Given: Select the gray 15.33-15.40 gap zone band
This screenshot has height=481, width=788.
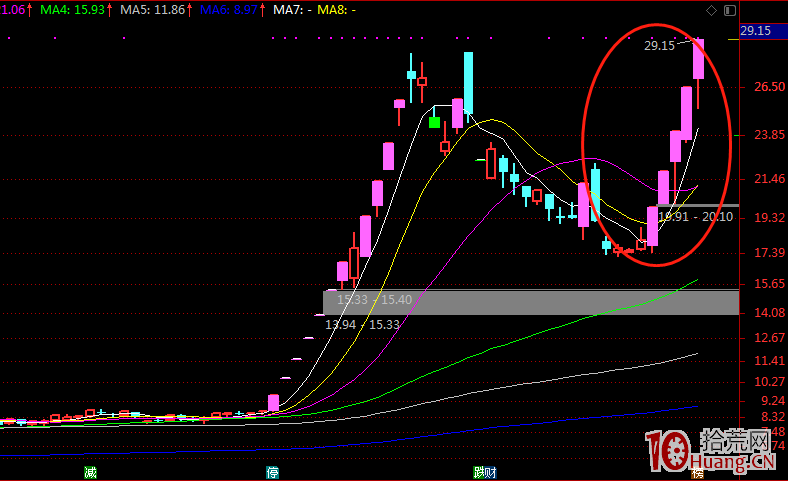Looking at the screenshot, I should click(x=531, y=302).
